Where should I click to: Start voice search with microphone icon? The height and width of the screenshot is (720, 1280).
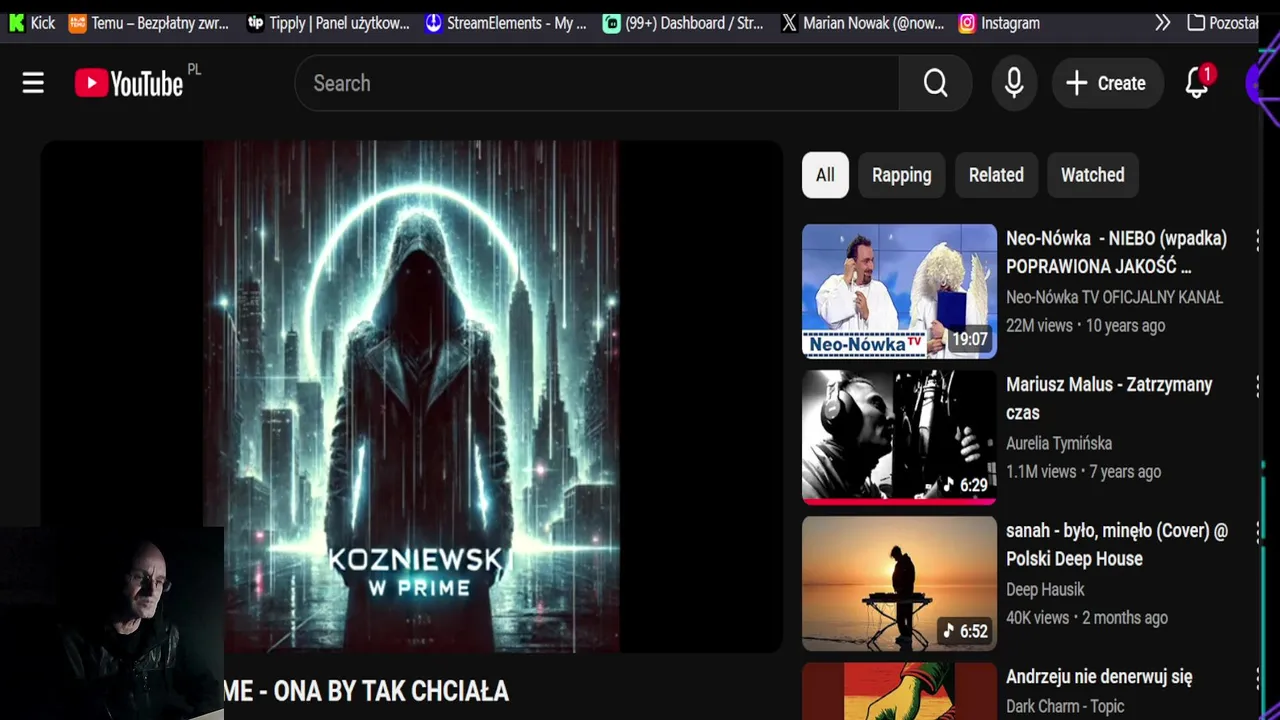click(1014, 83)
